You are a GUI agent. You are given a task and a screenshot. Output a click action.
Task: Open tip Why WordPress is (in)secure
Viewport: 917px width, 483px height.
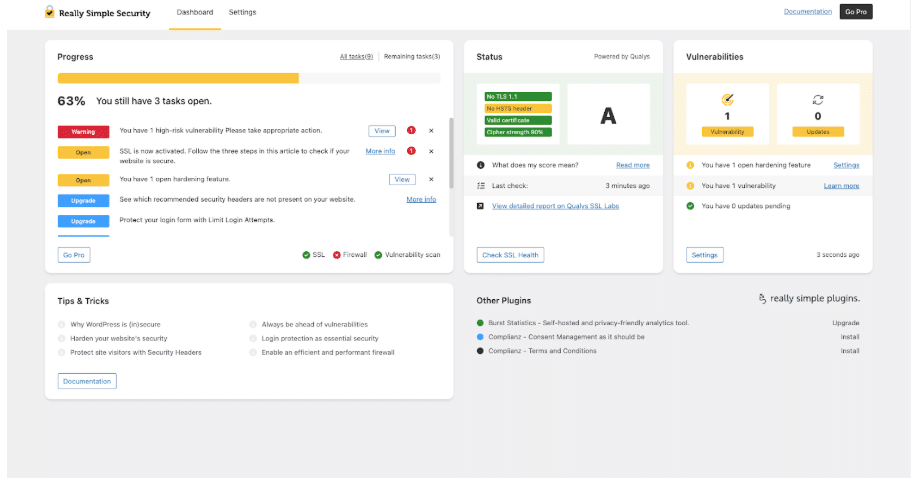pyautogui.click(x=115, y=325)
